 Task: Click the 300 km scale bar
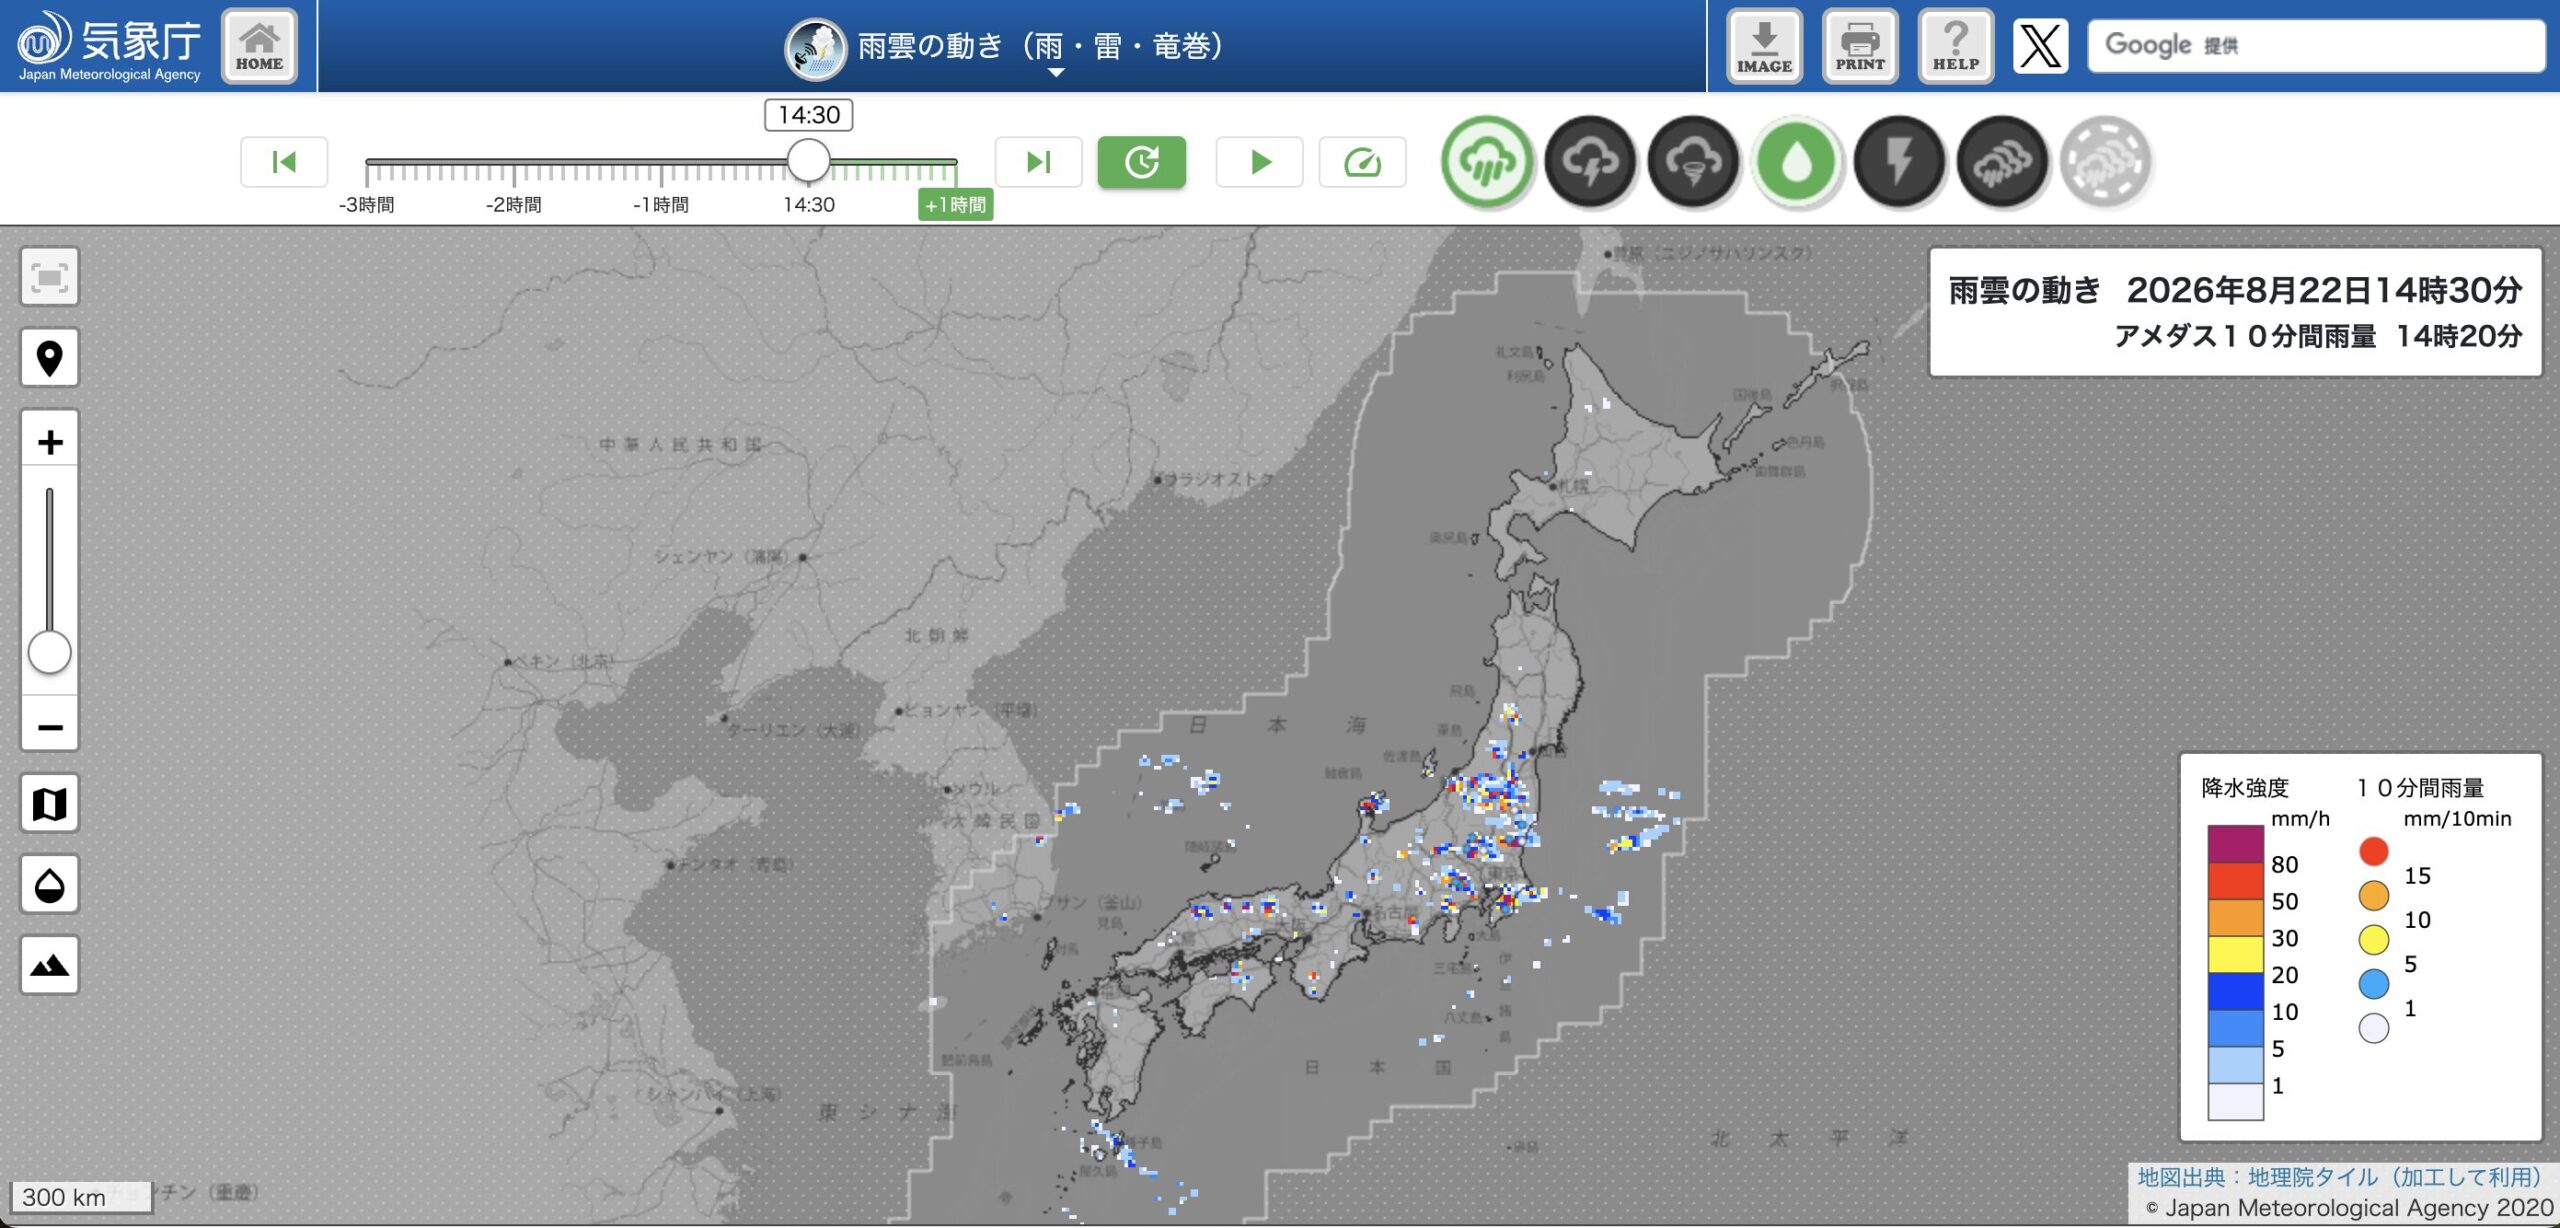pyautogui.click(x=82, y=1197)
